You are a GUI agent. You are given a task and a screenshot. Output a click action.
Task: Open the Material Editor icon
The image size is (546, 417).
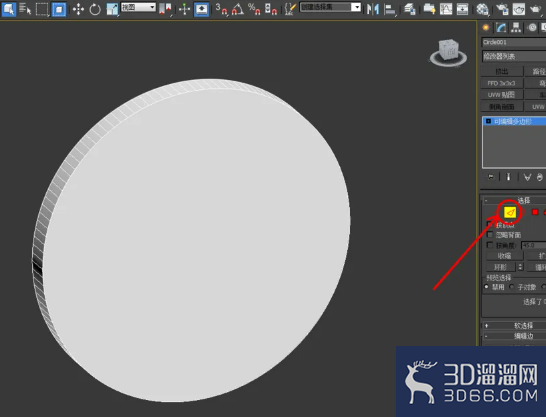[482, 9]
